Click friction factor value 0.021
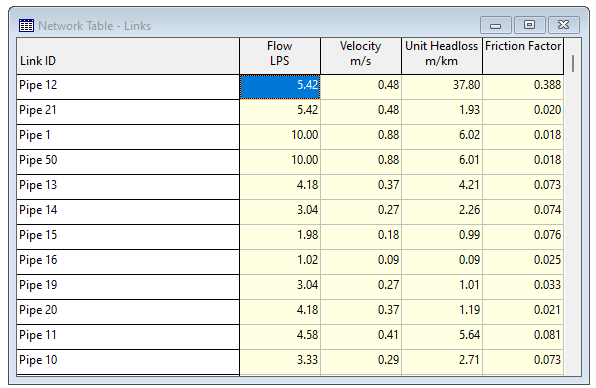This screenshot has height=388, width=596. pos(523,312)
